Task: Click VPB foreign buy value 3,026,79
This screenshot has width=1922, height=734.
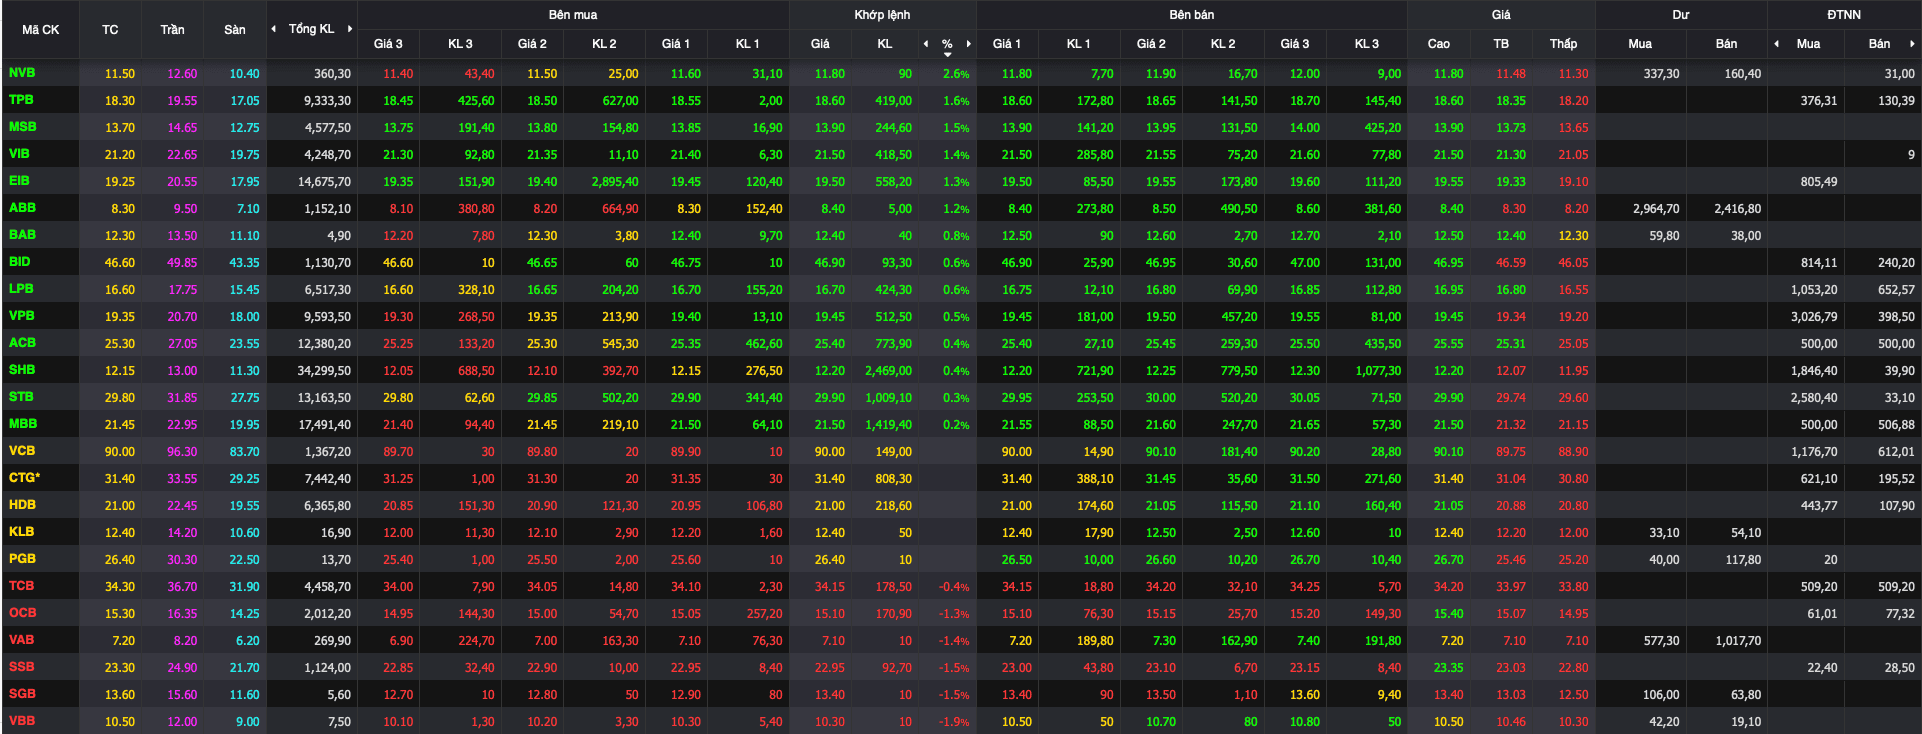Action: coord(1814,317)
